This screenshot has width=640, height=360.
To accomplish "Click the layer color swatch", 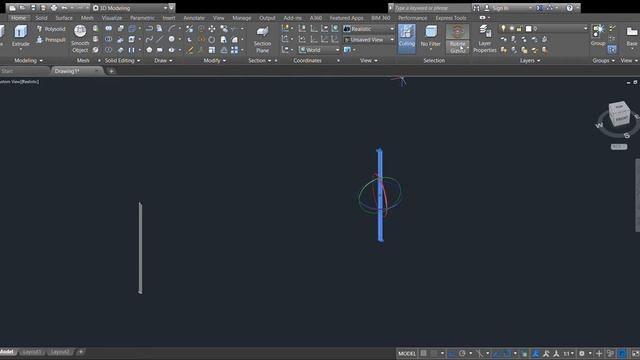I will [528, 28].
